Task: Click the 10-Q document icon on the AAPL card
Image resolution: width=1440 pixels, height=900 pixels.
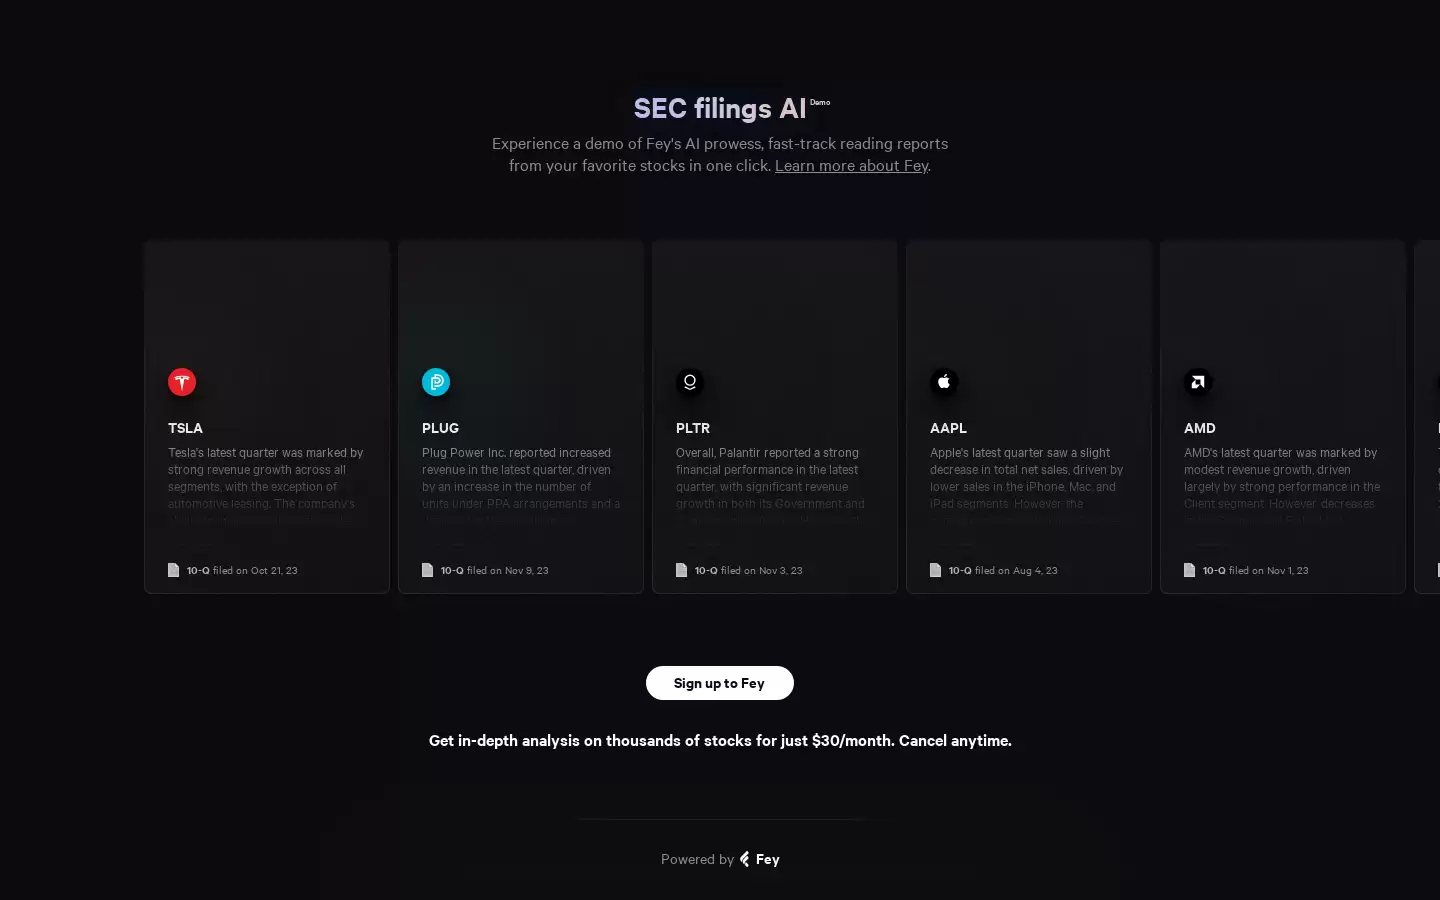Action: point(935,570)
